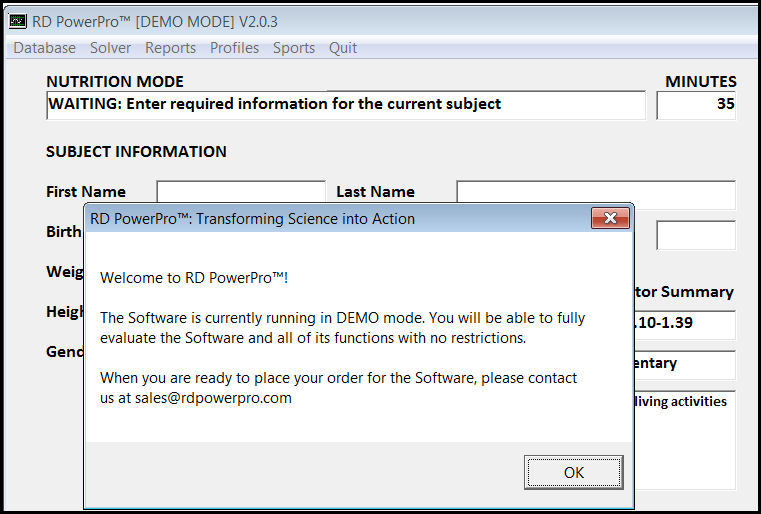Open the Reports menu
The image size is (761, 514).
pyautogui.click(x=170, y=48)
